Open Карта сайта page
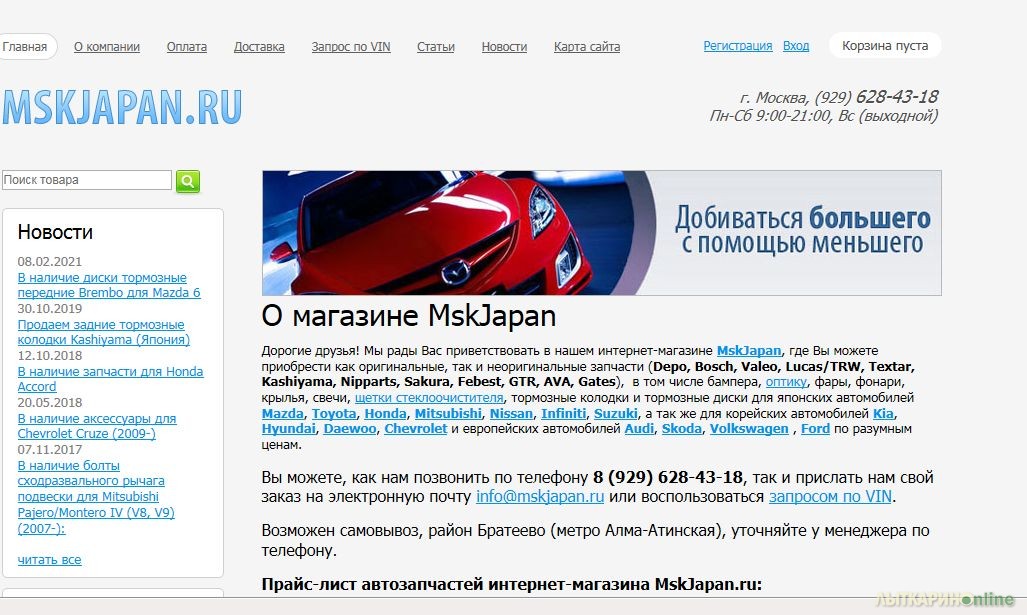This screenshot has height=615, width=1027. coord(587,47)
